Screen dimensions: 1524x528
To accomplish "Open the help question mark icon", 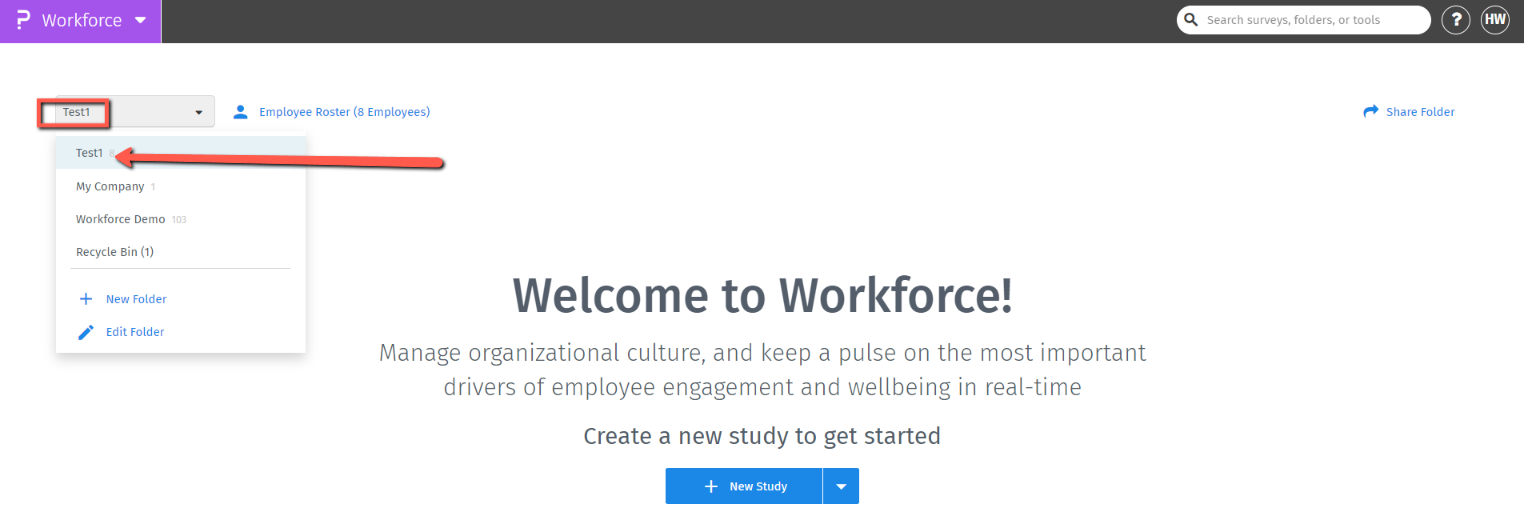I will tap(1456, 20).
